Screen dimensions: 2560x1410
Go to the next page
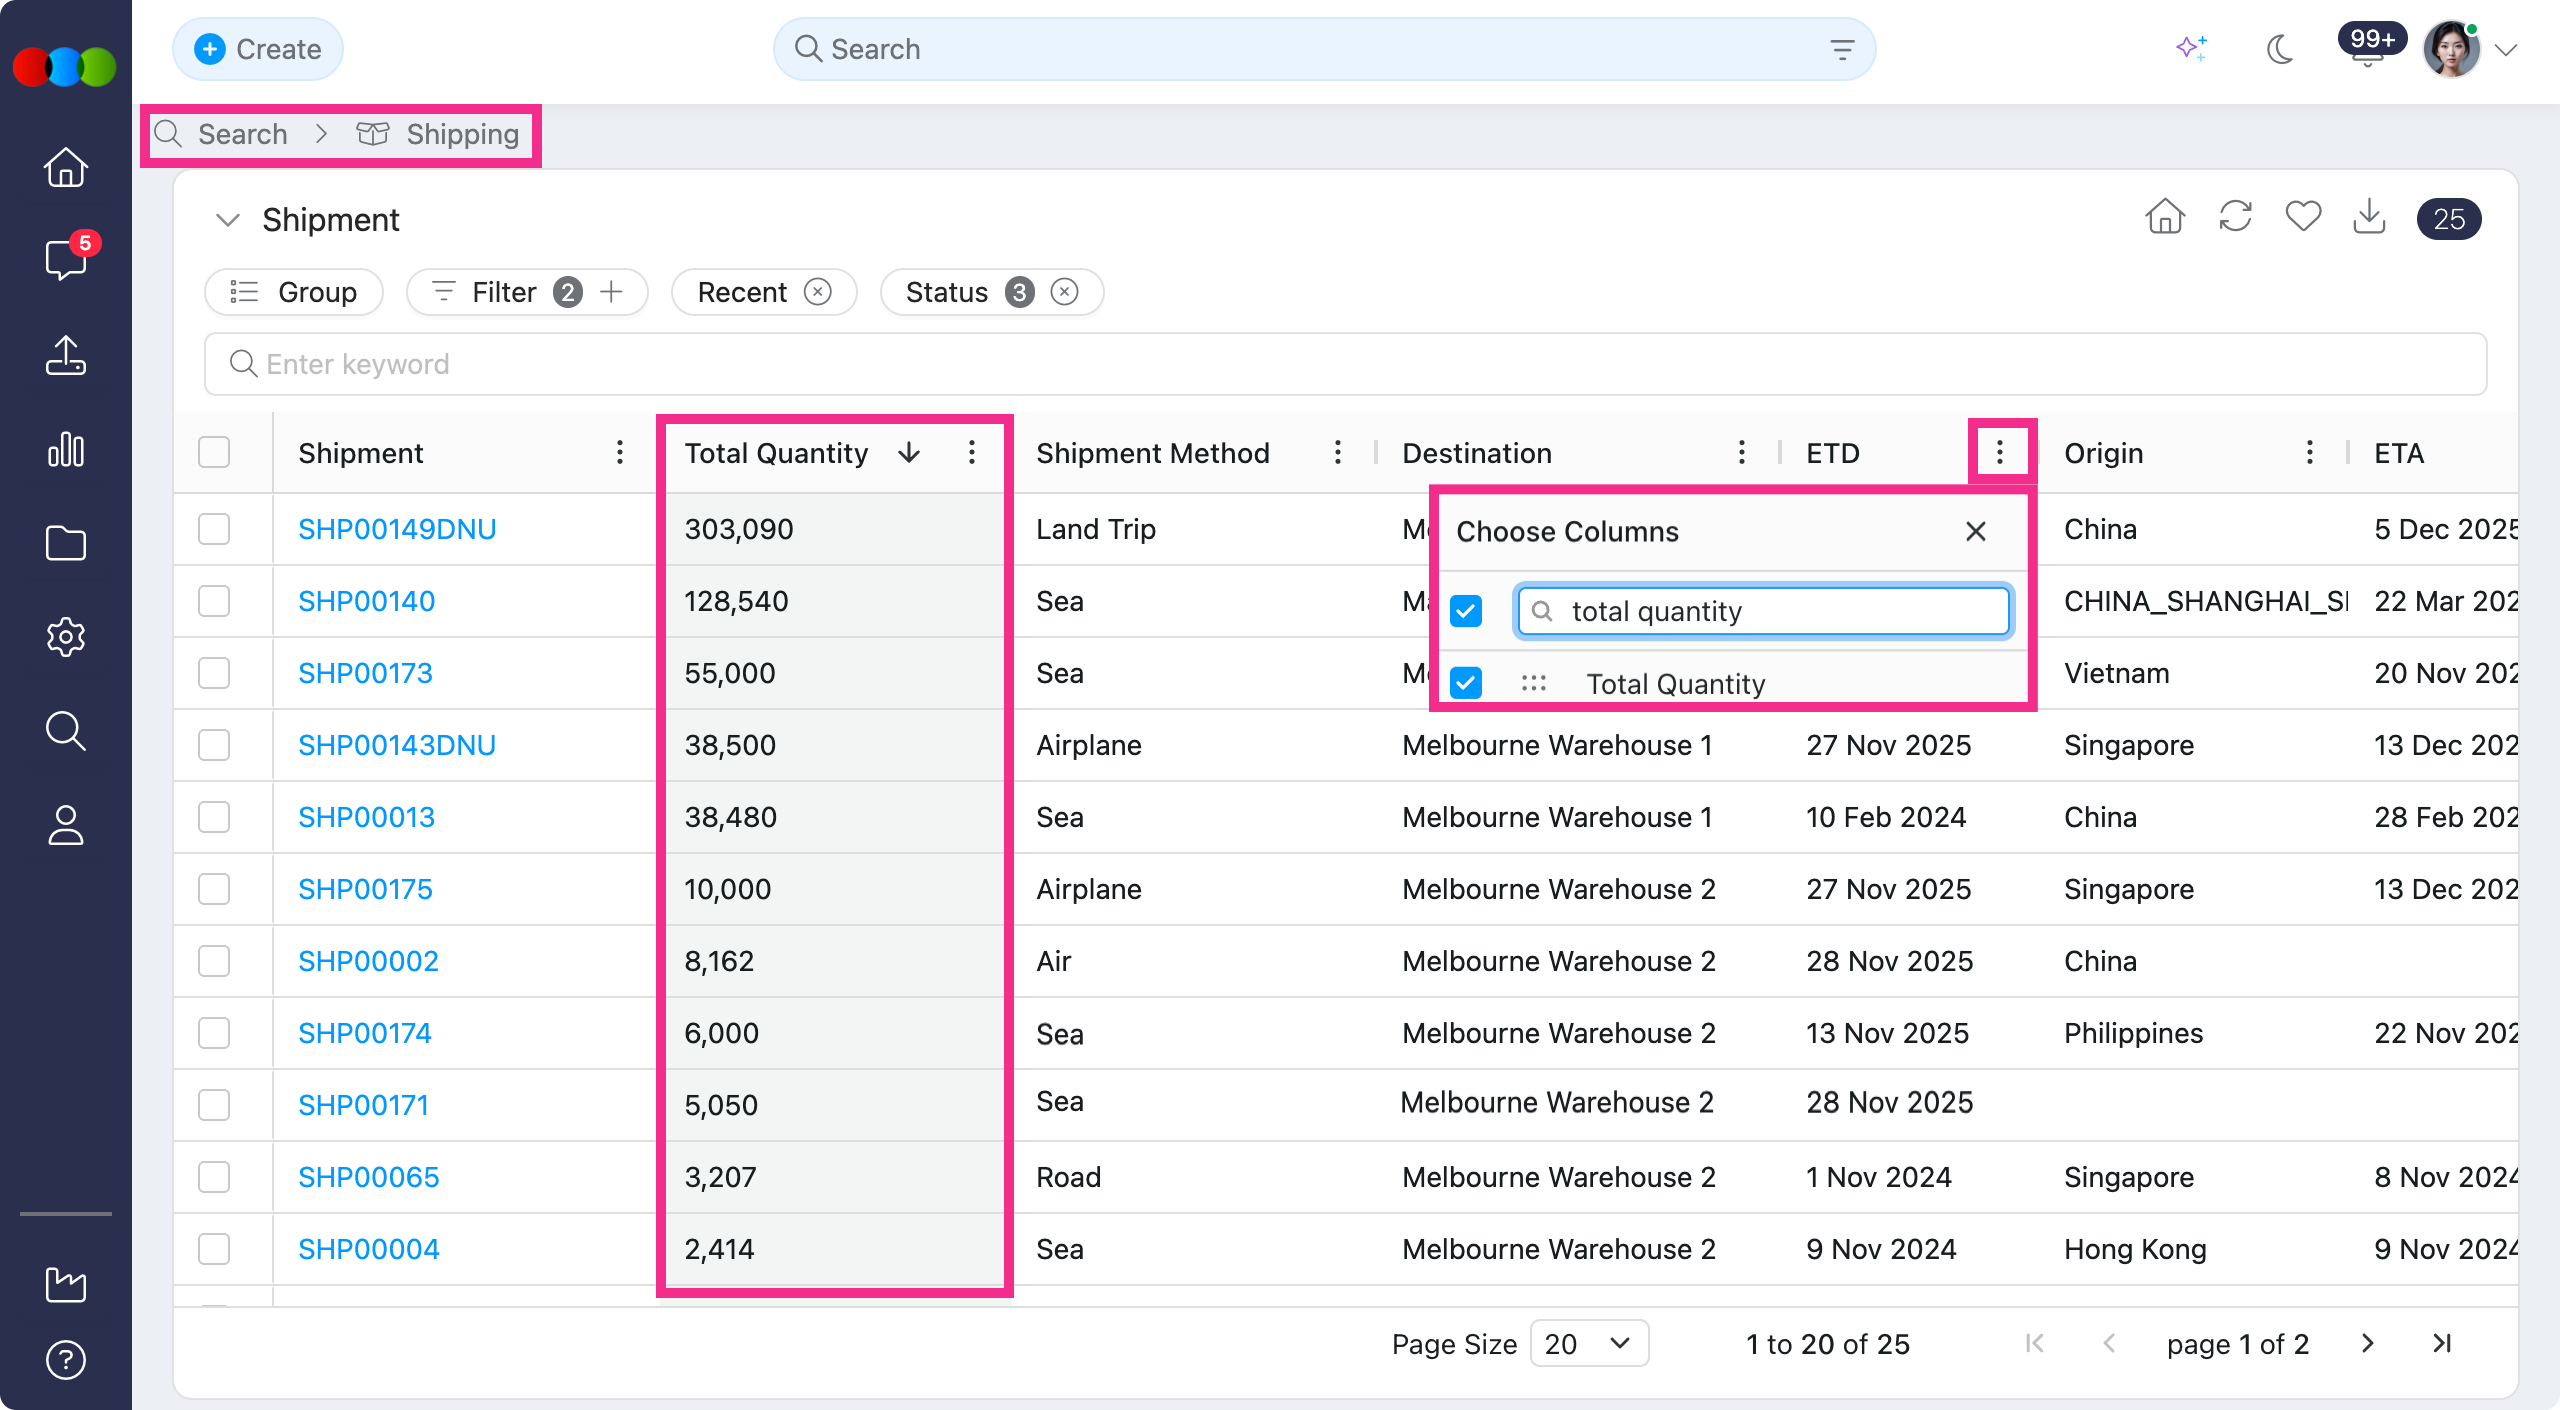click(2367, 1343)
